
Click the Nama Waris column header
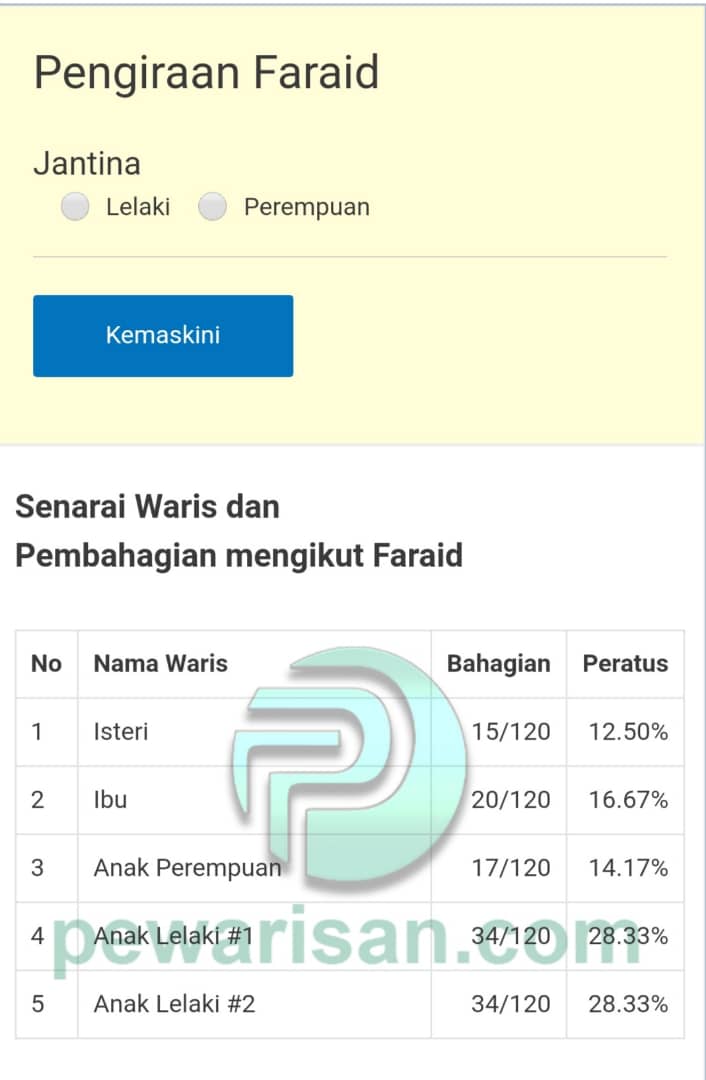[x=160, y=663]
